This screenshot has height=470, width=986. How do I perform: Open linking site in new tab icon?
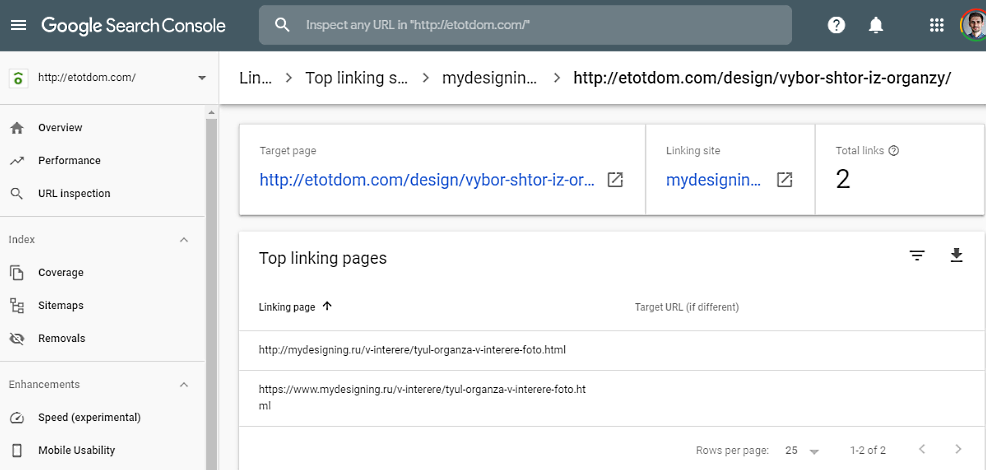[x=784, y=180]
